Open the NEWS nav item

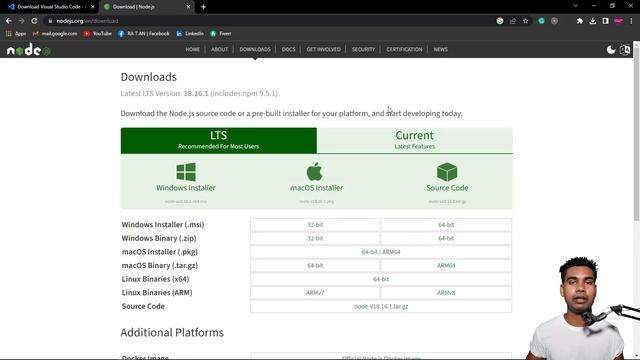tap(440, 49)
